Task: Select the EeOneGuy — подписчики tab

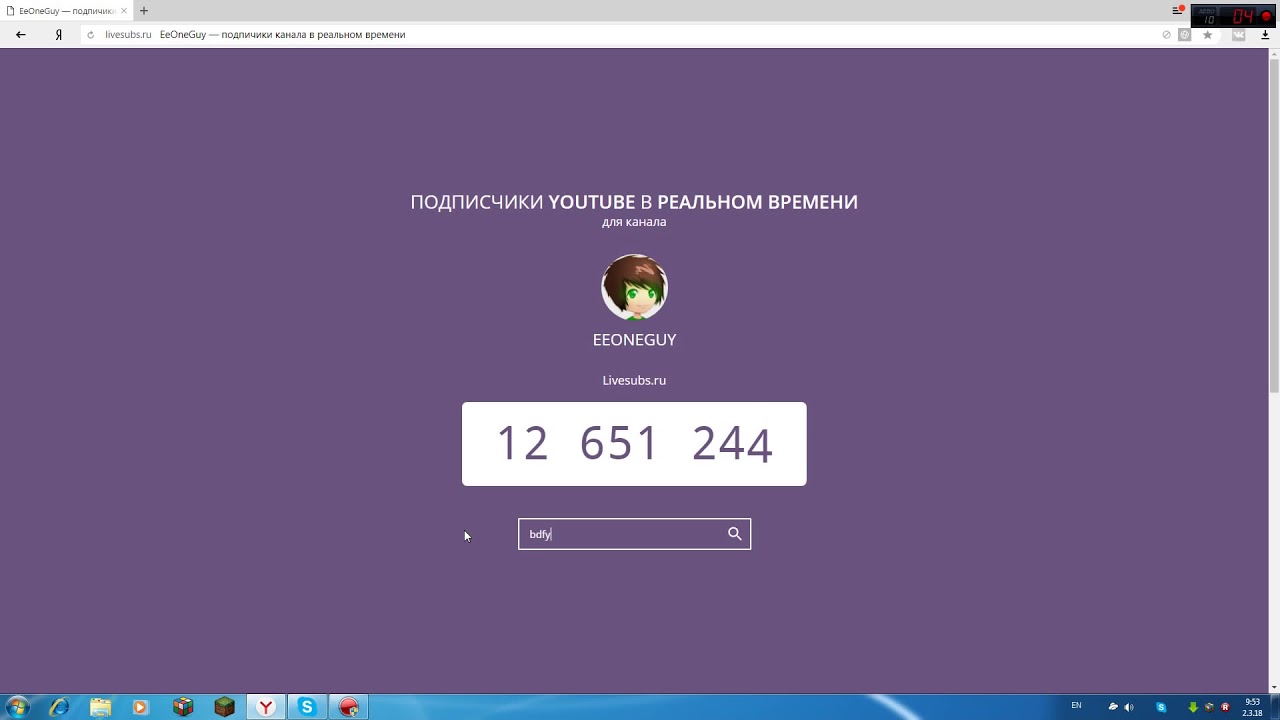Action: (x=66, y=11)
